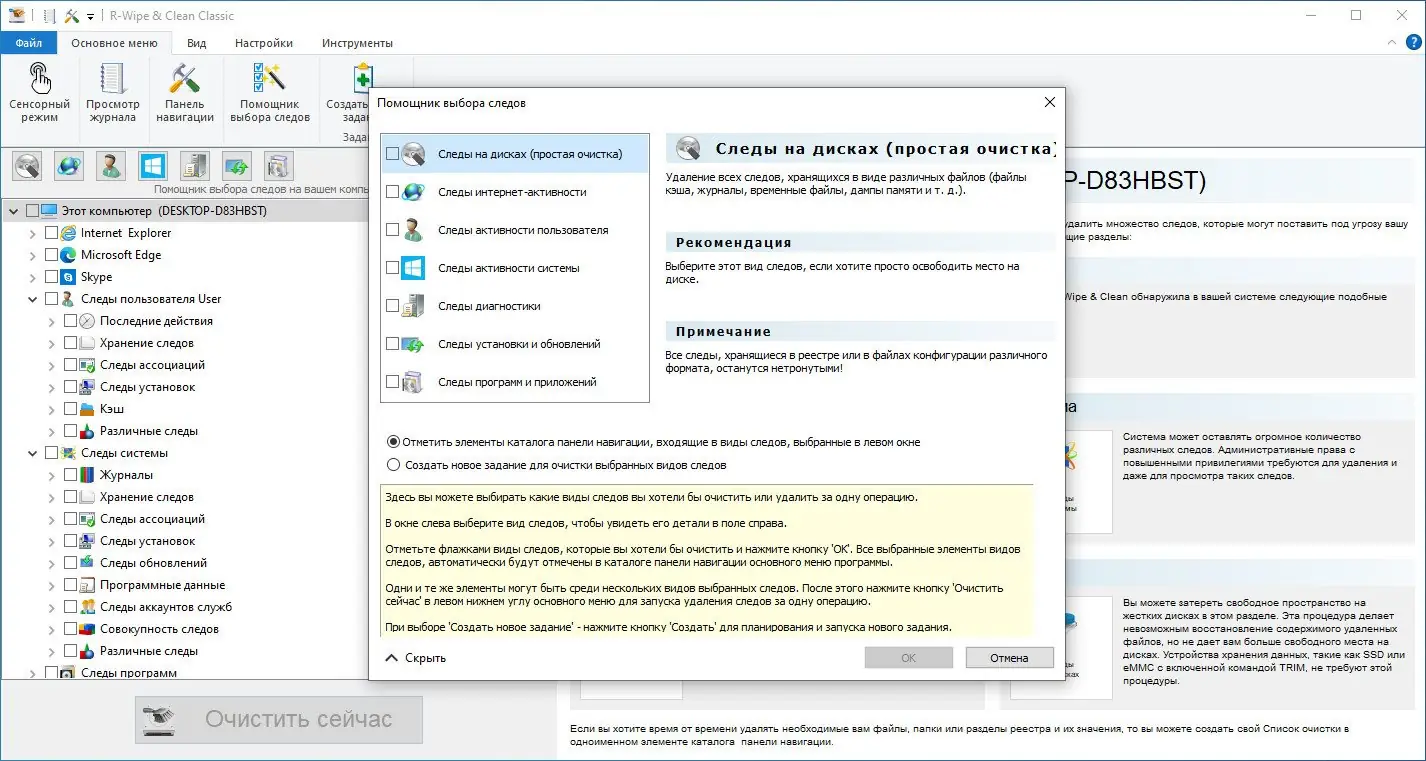This screenshot has height=761, width=1426.
Task: Select the disk traces icon on lower toolbar
Action: pos(27,165)
